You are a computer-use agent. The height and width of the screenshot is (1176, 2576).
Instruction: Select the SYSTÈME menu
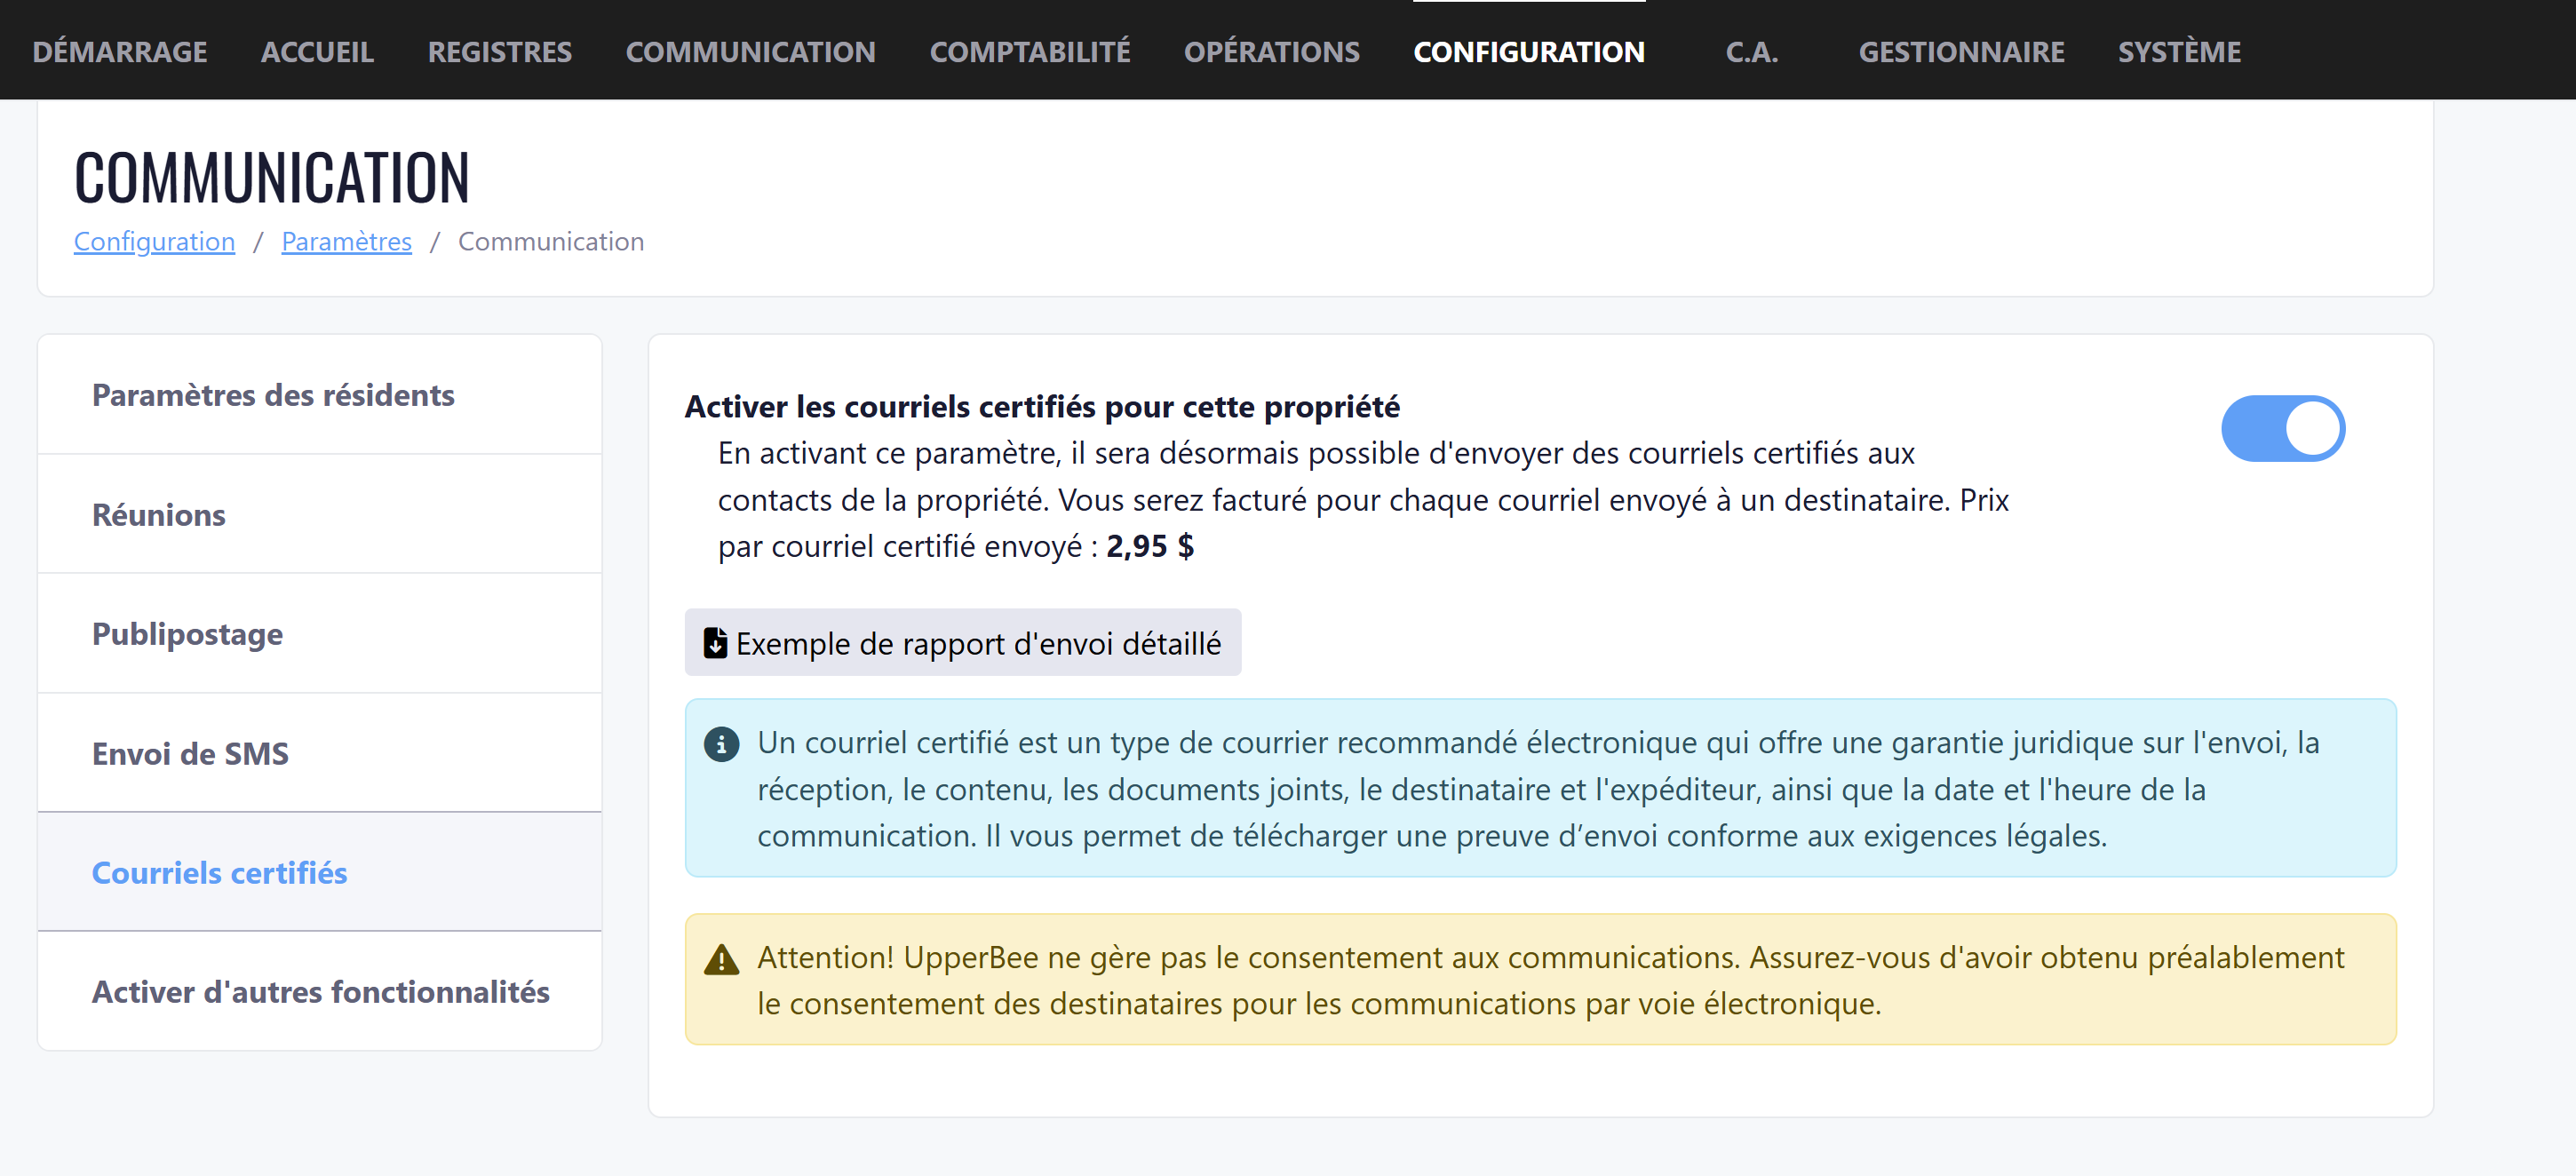click(2178, 52)
